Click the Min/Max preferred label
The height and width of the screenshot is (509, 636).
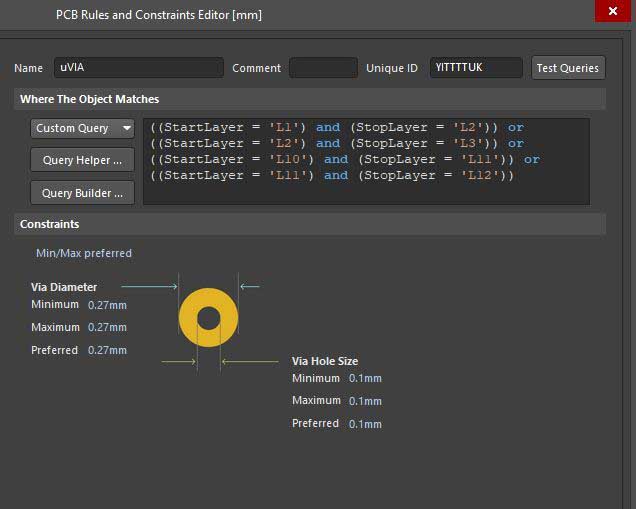pyautogui.click(x=84, y=253)
